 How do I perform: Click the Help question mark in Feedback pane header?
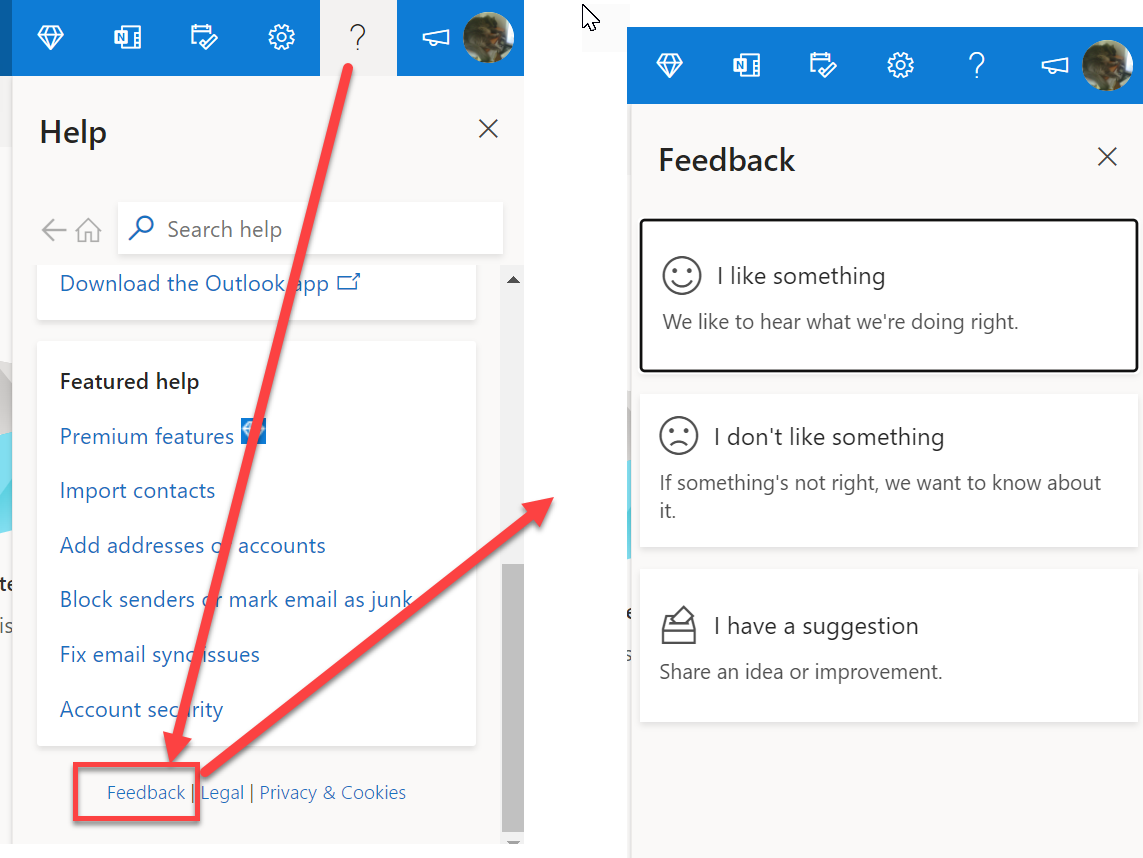pos(977,66)
